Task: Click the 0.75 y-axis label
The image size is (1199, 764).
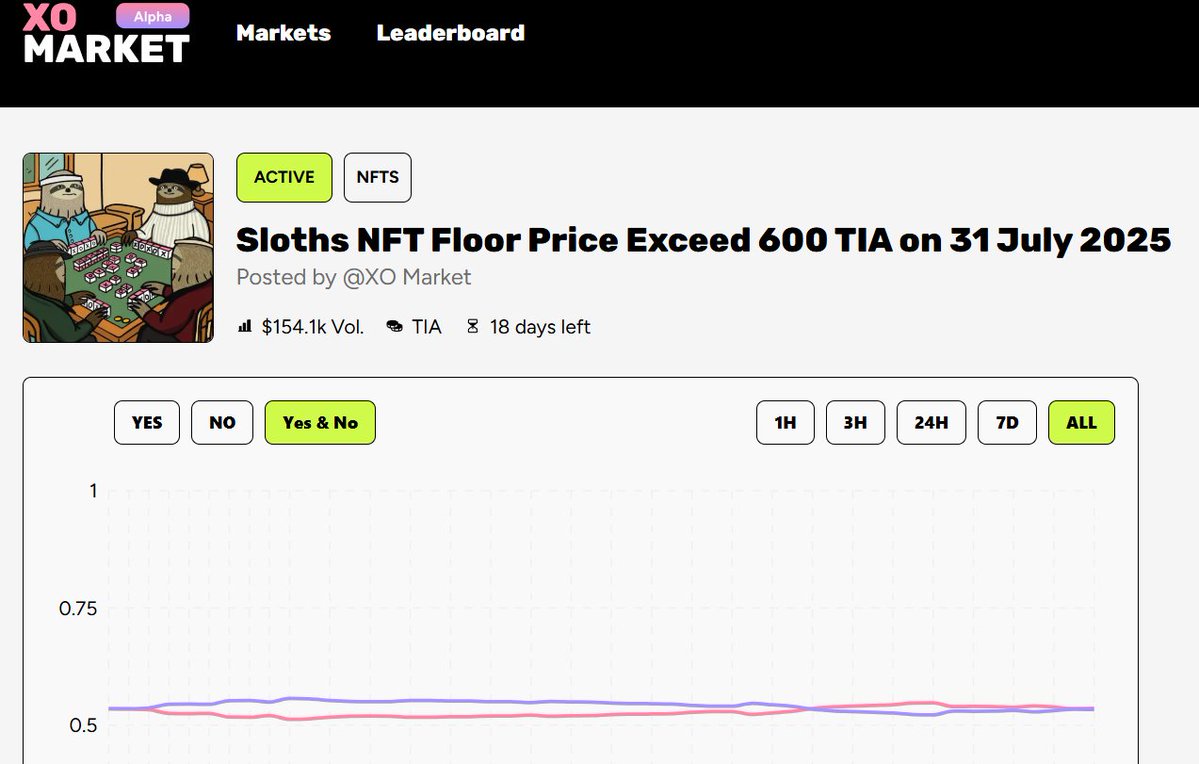Action: pyautogui.click(x=78, y=609)
